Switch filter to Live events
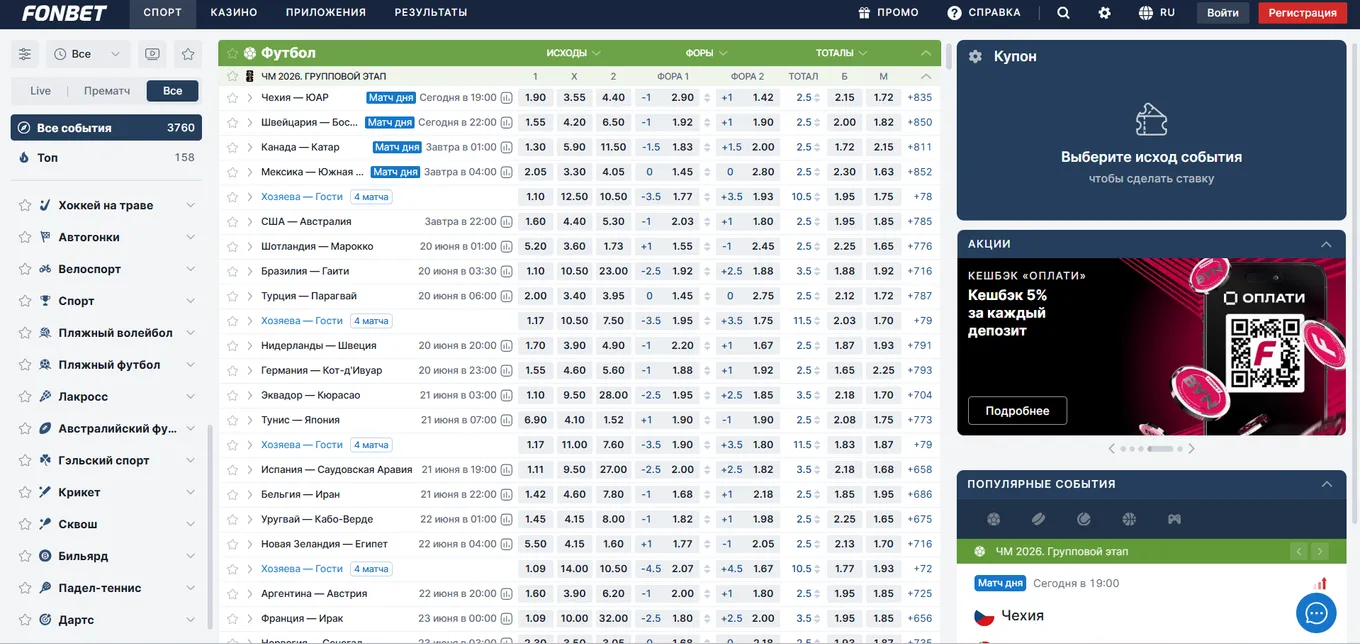This screenshot has height=644, width=1360. [40, 91]
